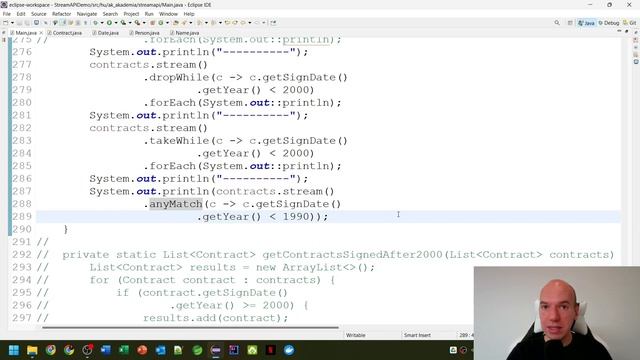Click the Coverage launch icon
Viewport: 640px width, 360px height.
tap(123, 23)
